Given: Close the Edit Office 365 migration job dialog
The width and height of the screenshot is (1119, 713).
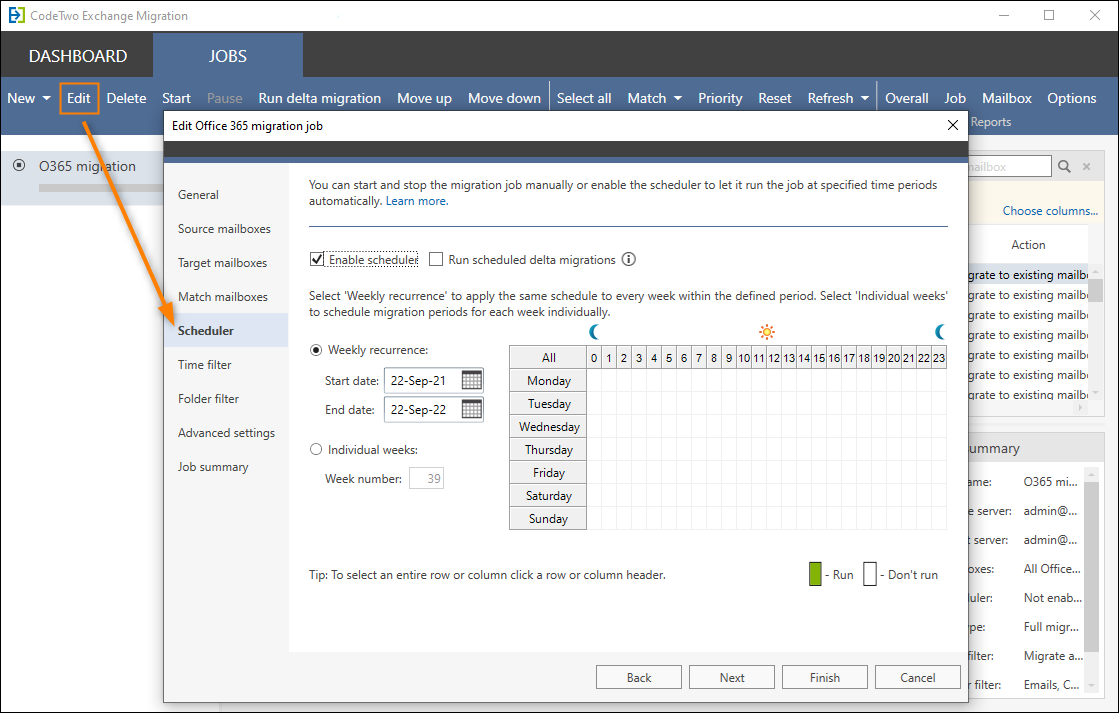Looking at the screenshot, I should [x=952, y=126].
